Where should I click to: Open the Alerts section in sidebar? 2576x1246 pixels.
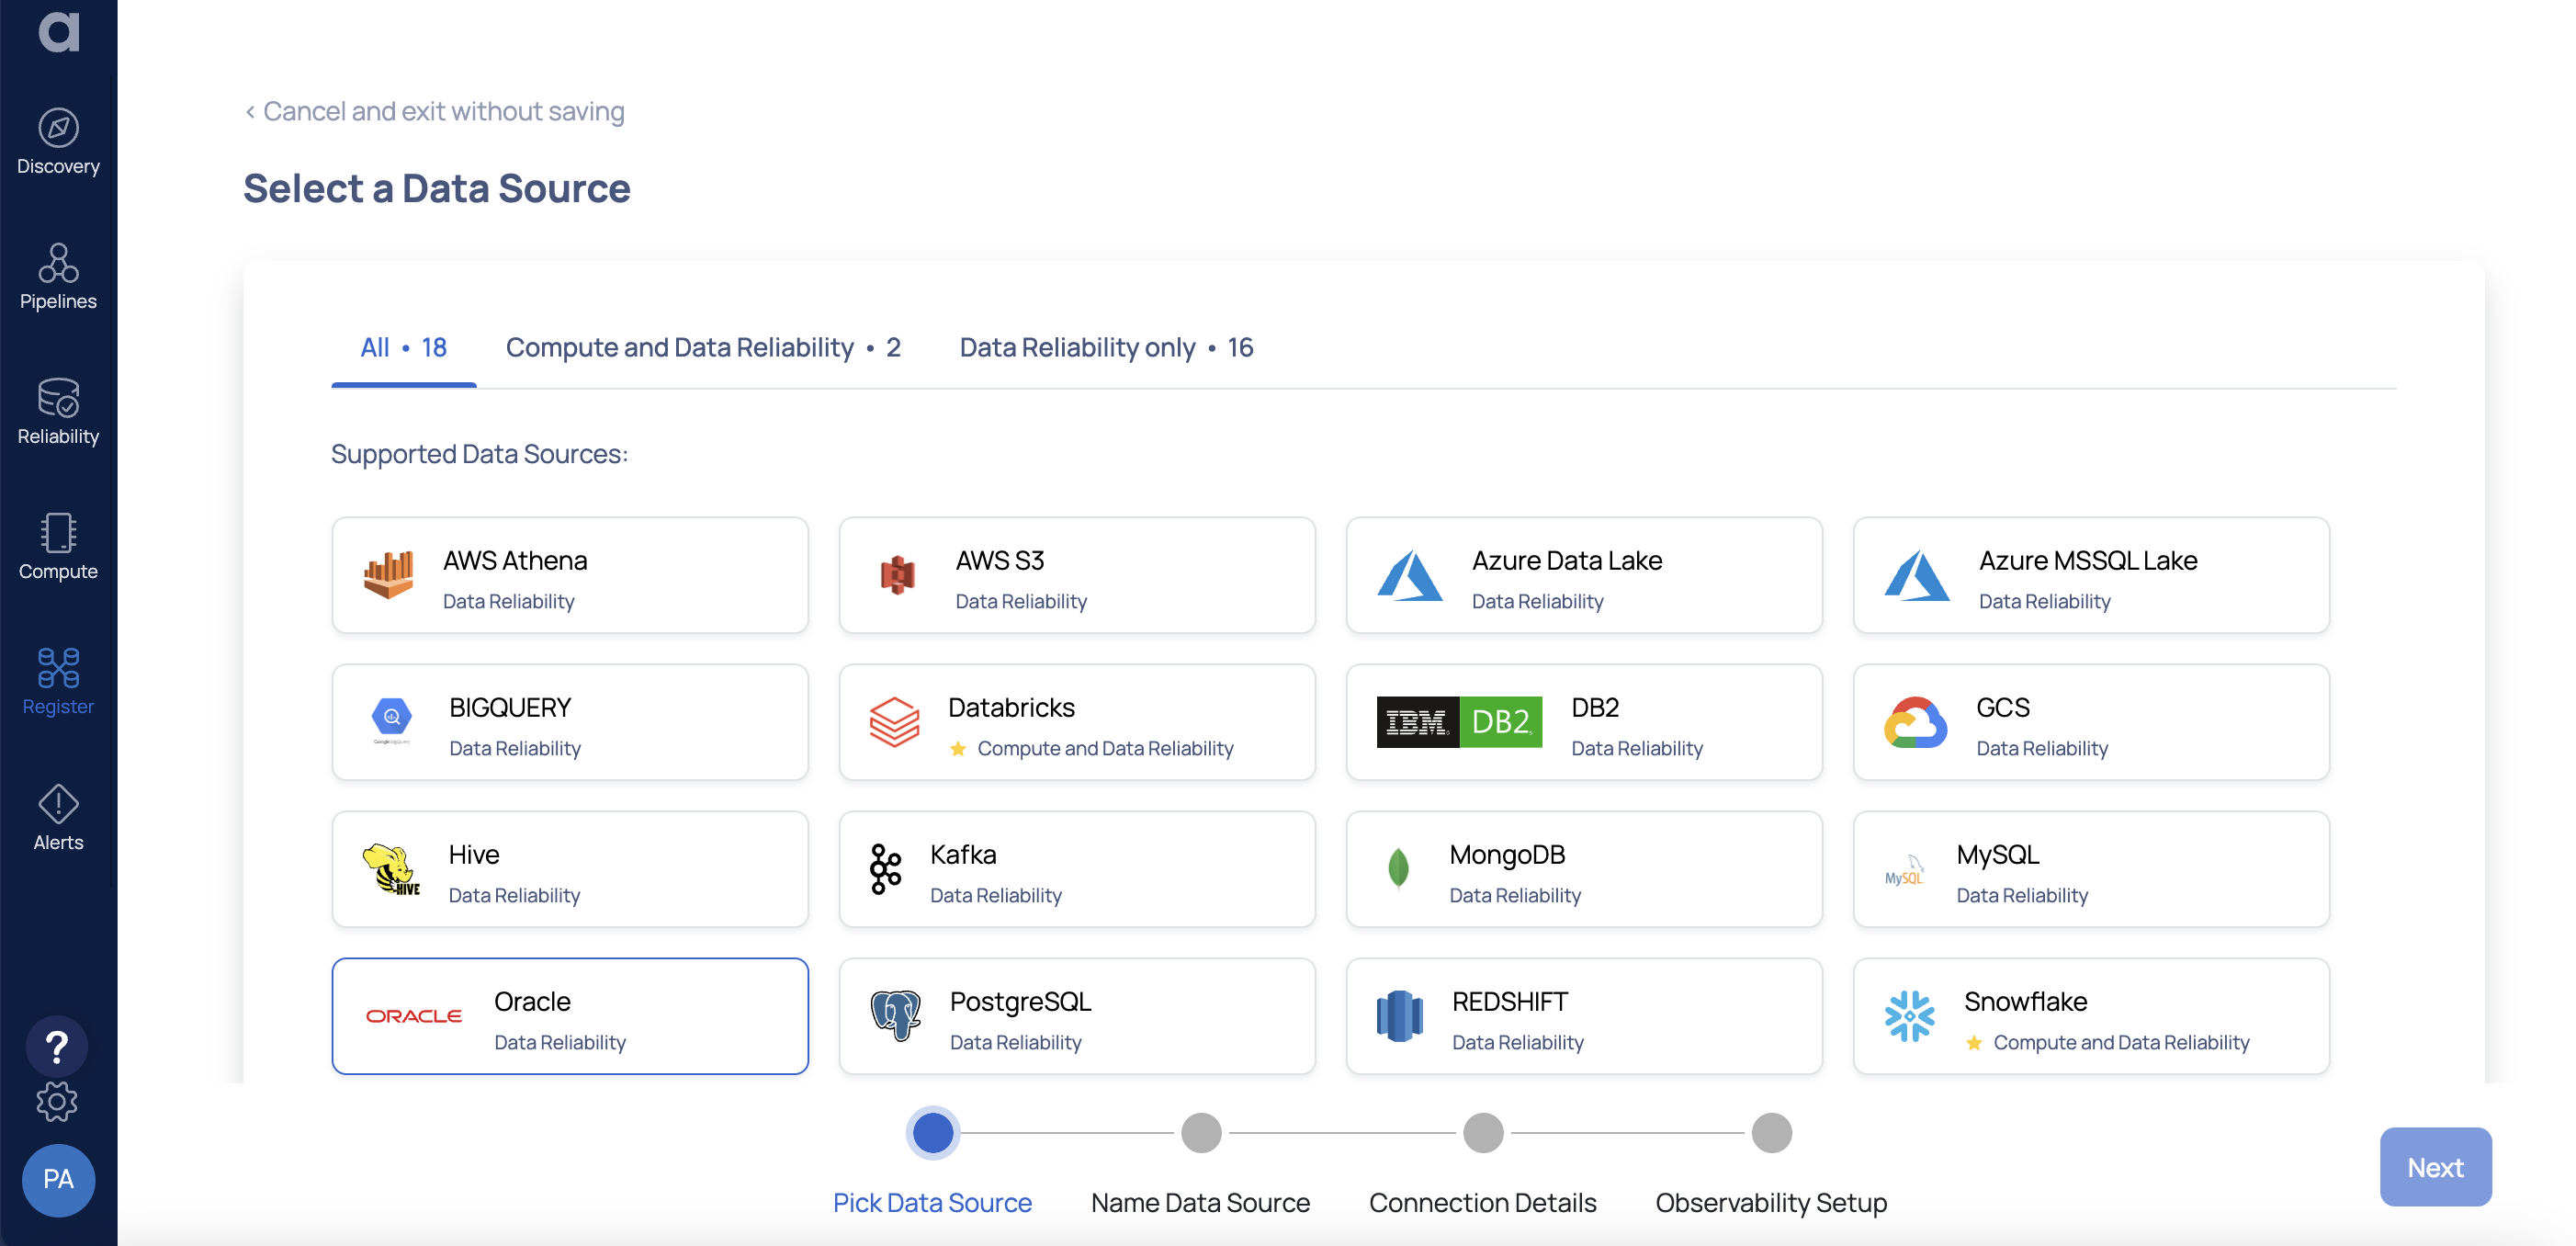58,818
